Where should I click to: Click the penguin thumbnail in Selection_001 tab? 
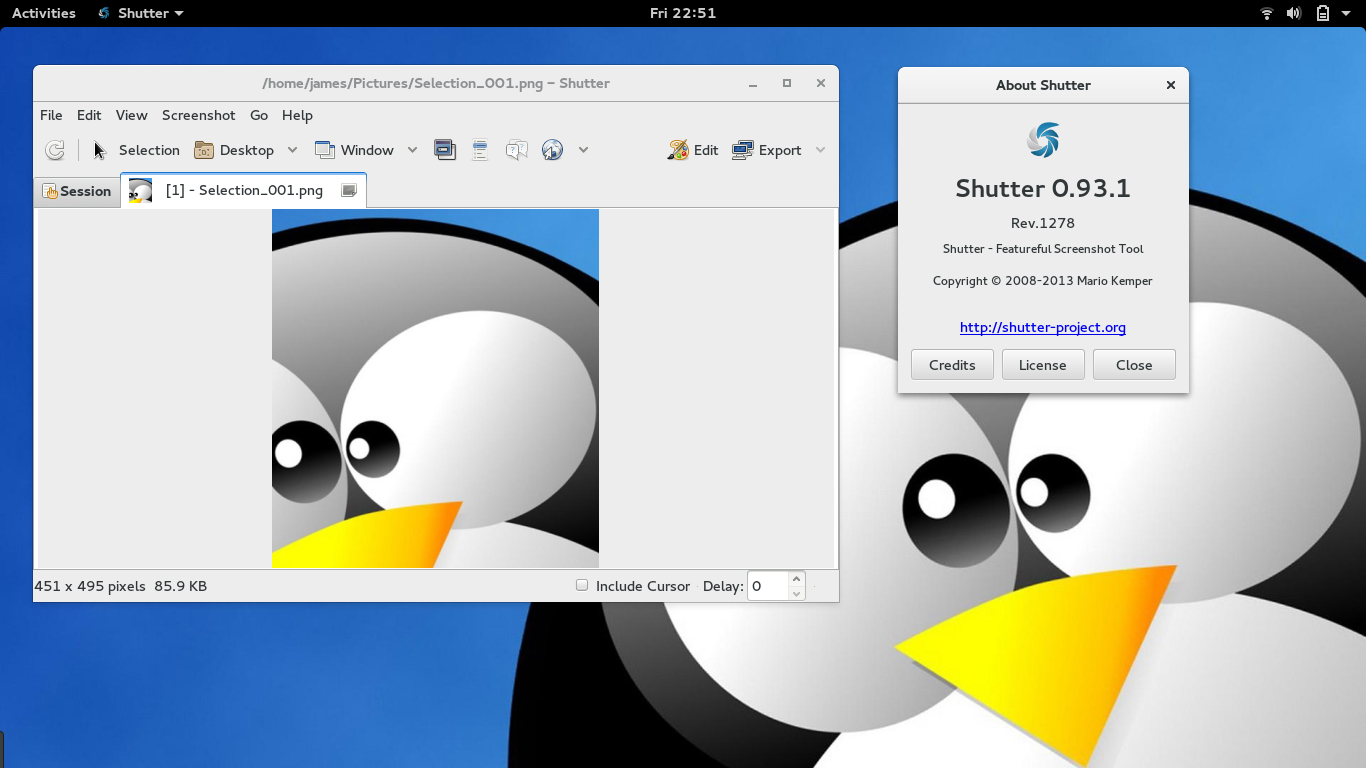point(141,190)
